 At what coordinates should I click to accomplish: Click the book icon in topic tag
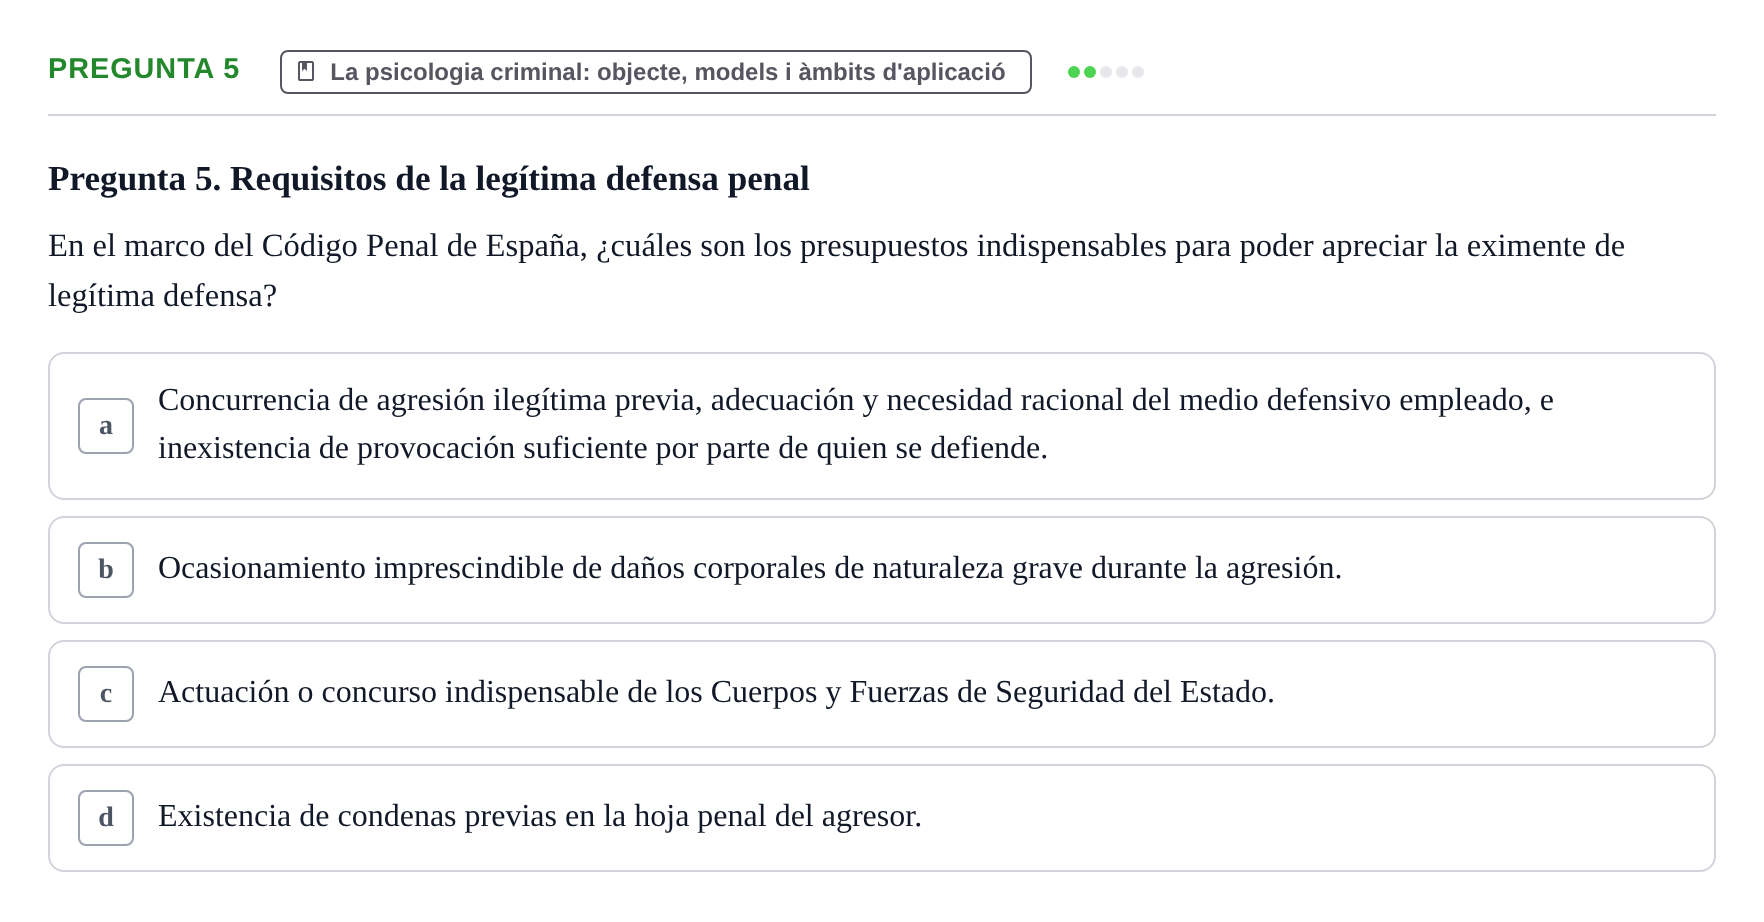[307, 72]
